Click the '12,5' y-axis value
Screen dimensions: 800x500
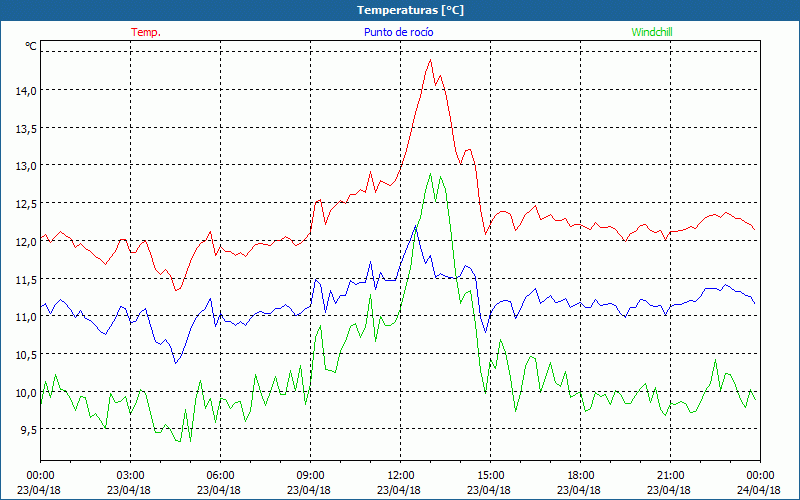click(26, 204)
